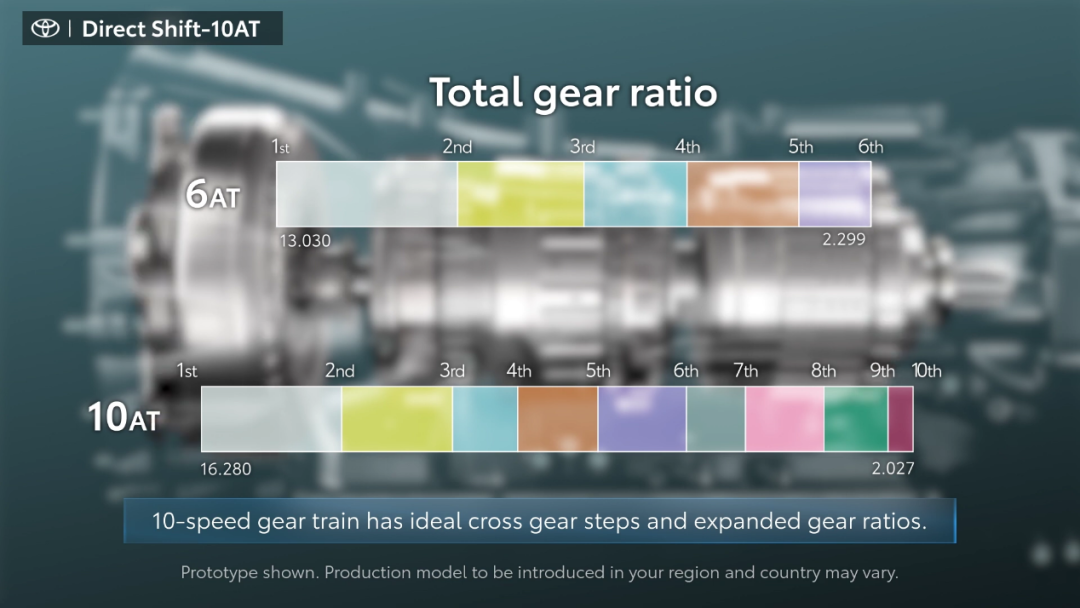
Task: Click the 6AT 5th gear label
Action: [x=800, y=147]
